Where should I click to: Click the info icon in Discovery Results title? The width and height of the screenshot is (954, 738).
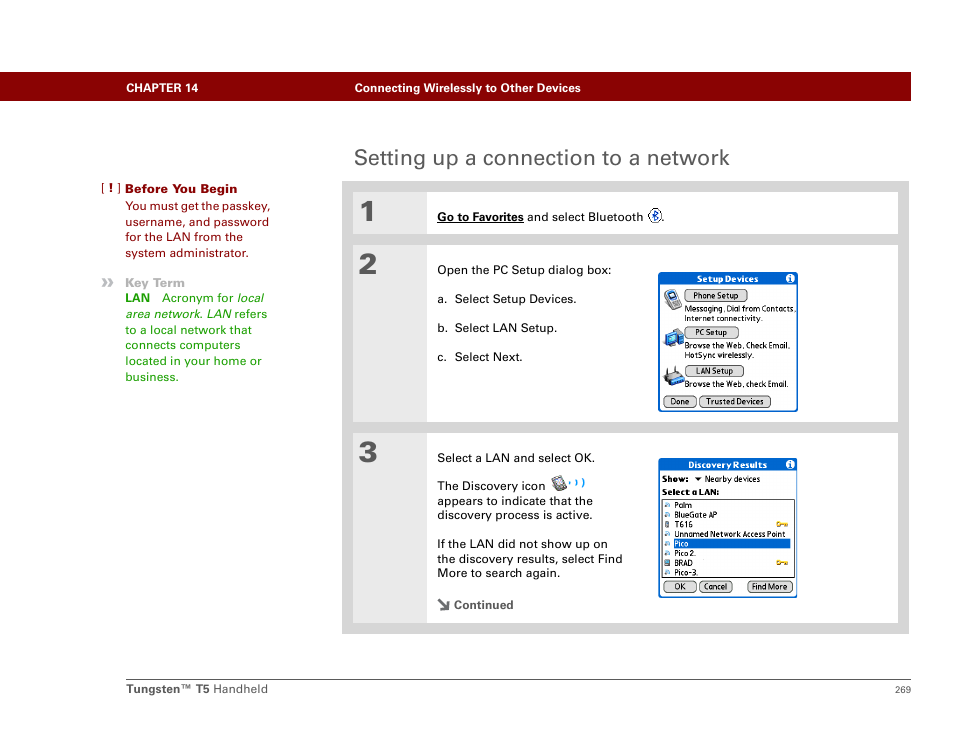[x=790, y=464]
